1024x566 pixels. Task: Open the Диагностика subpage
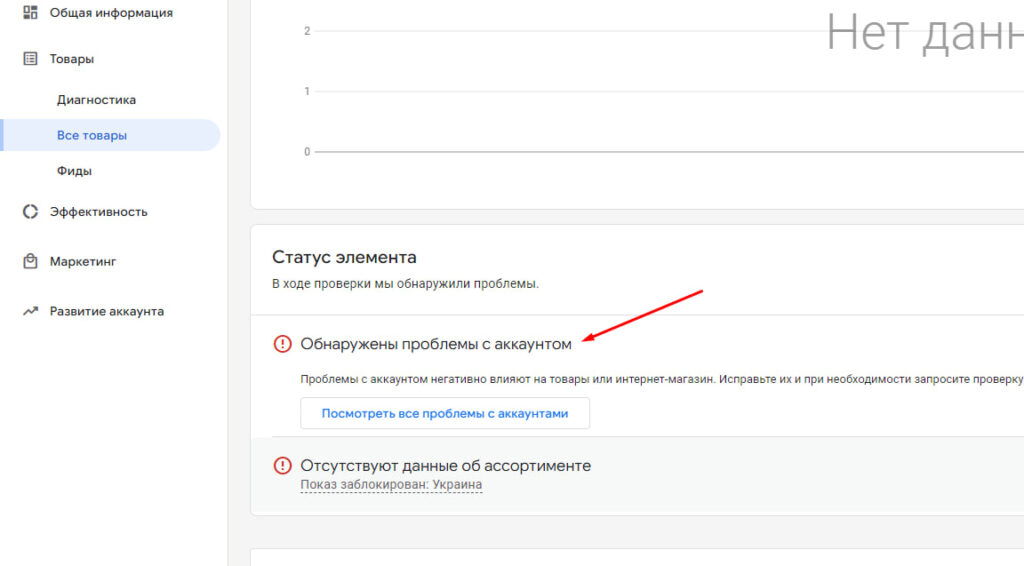coord(96,100)
